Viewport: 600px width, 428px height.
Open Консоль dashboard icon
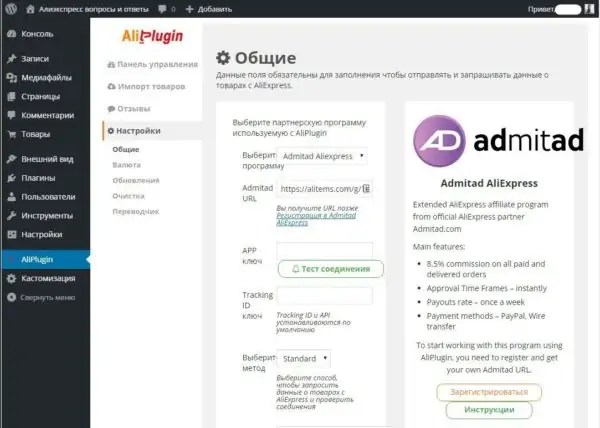point(12,34)
